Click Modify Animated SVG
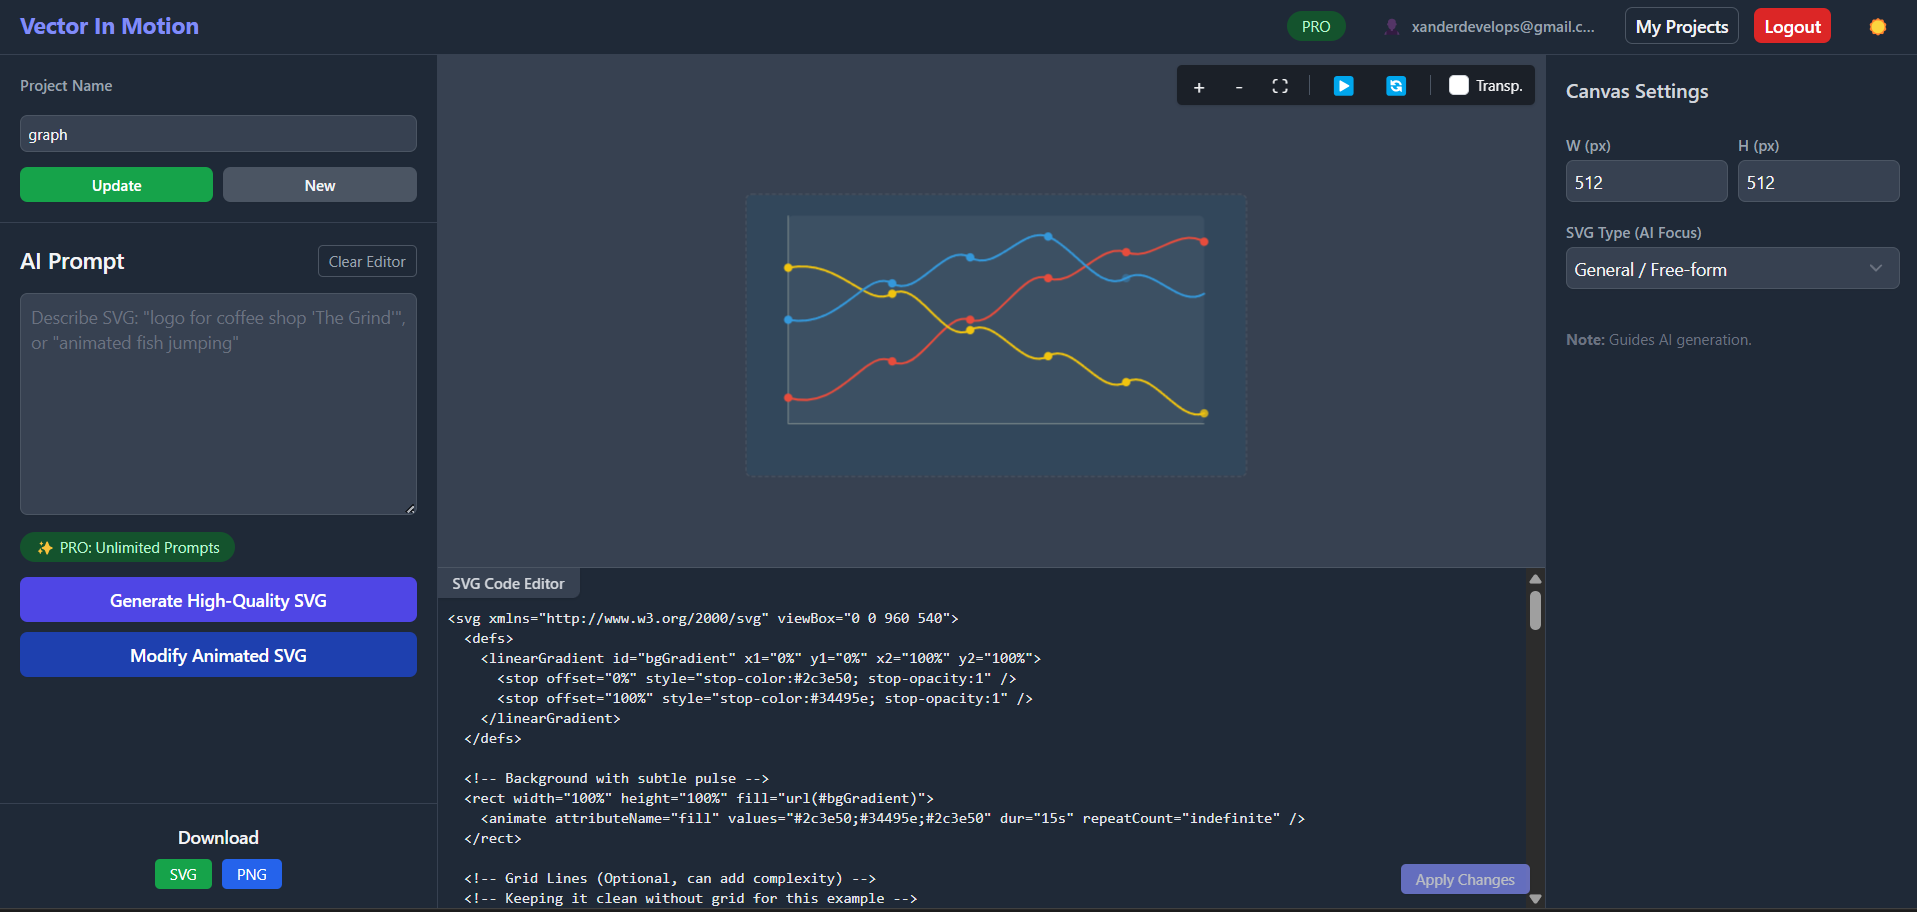The height and width of the screenshot is (912, 1917). point(217,655)
